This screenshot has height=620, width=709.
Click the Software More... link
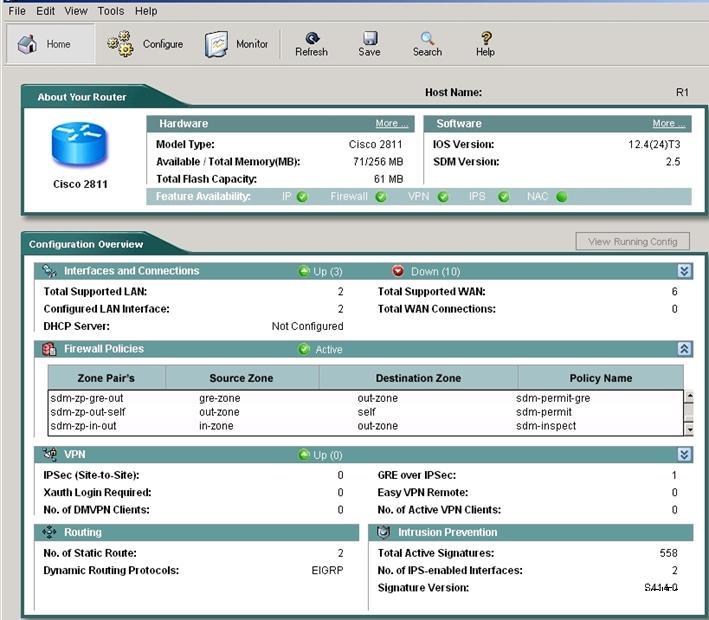point(669,123)
